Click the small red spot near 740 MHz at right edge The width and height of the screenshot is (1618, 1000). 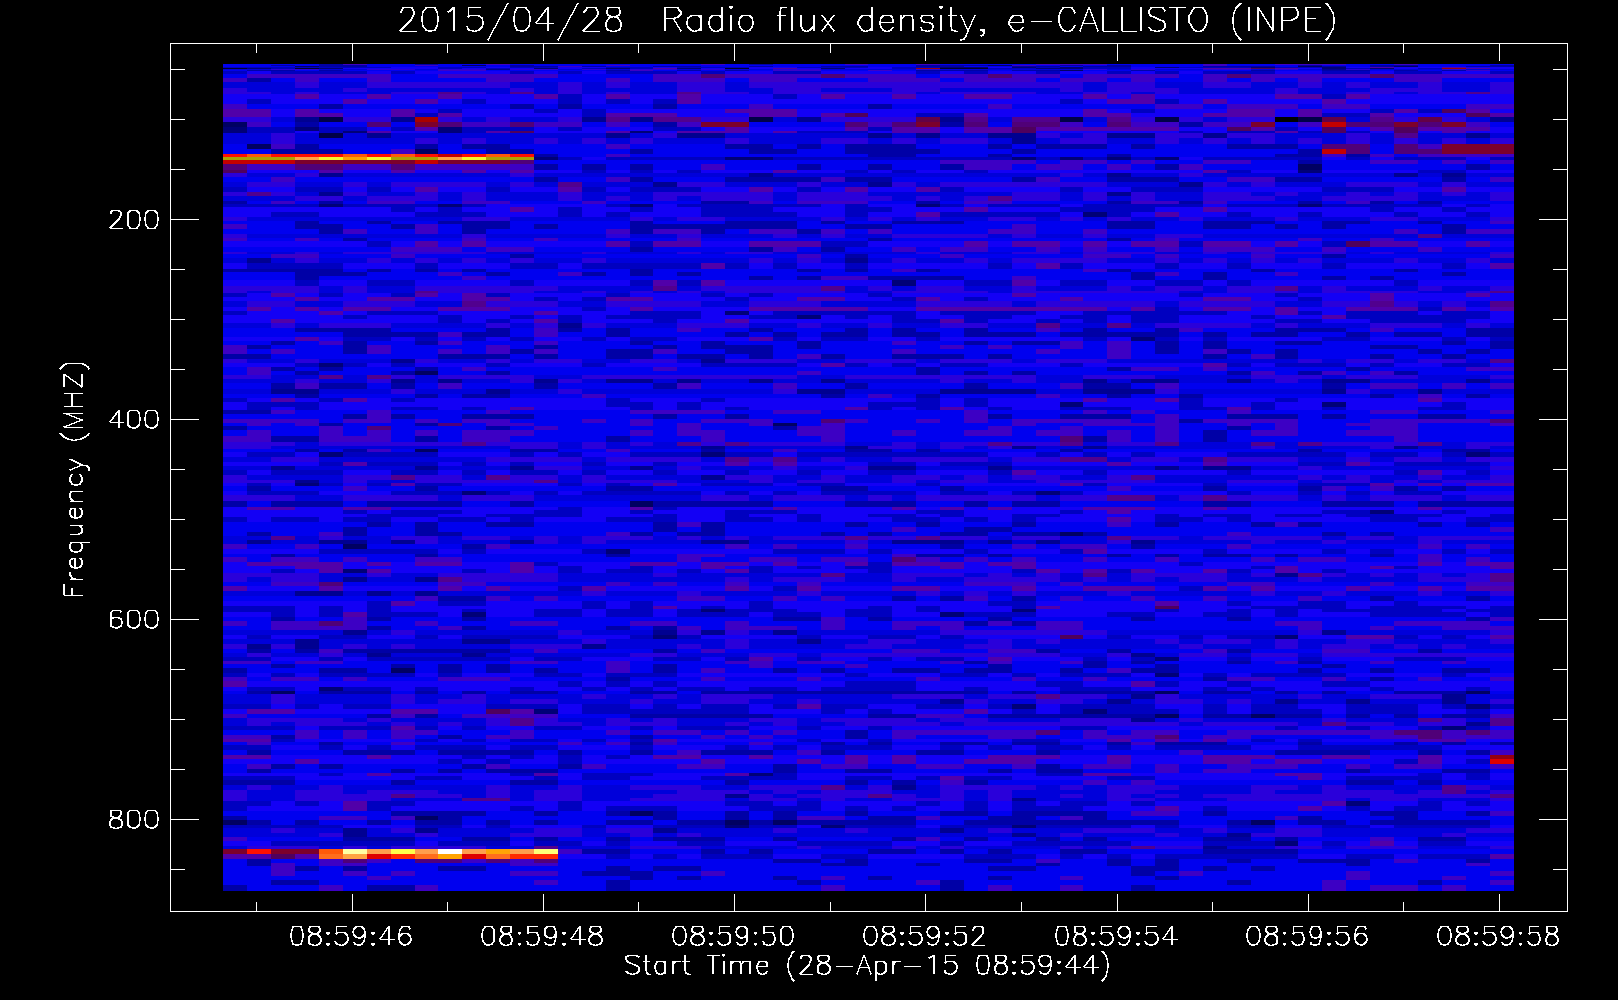[x=1502, y=760]
